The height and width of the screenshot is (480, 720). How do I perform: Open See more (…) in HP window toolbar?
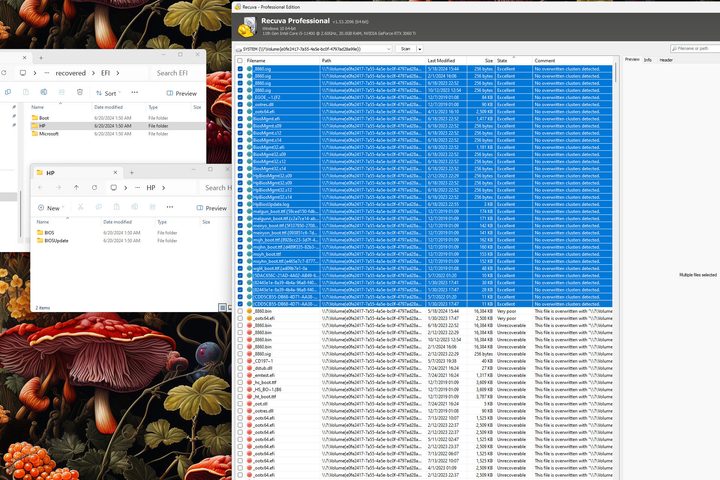pyautogui.click(x=170, y=207)
